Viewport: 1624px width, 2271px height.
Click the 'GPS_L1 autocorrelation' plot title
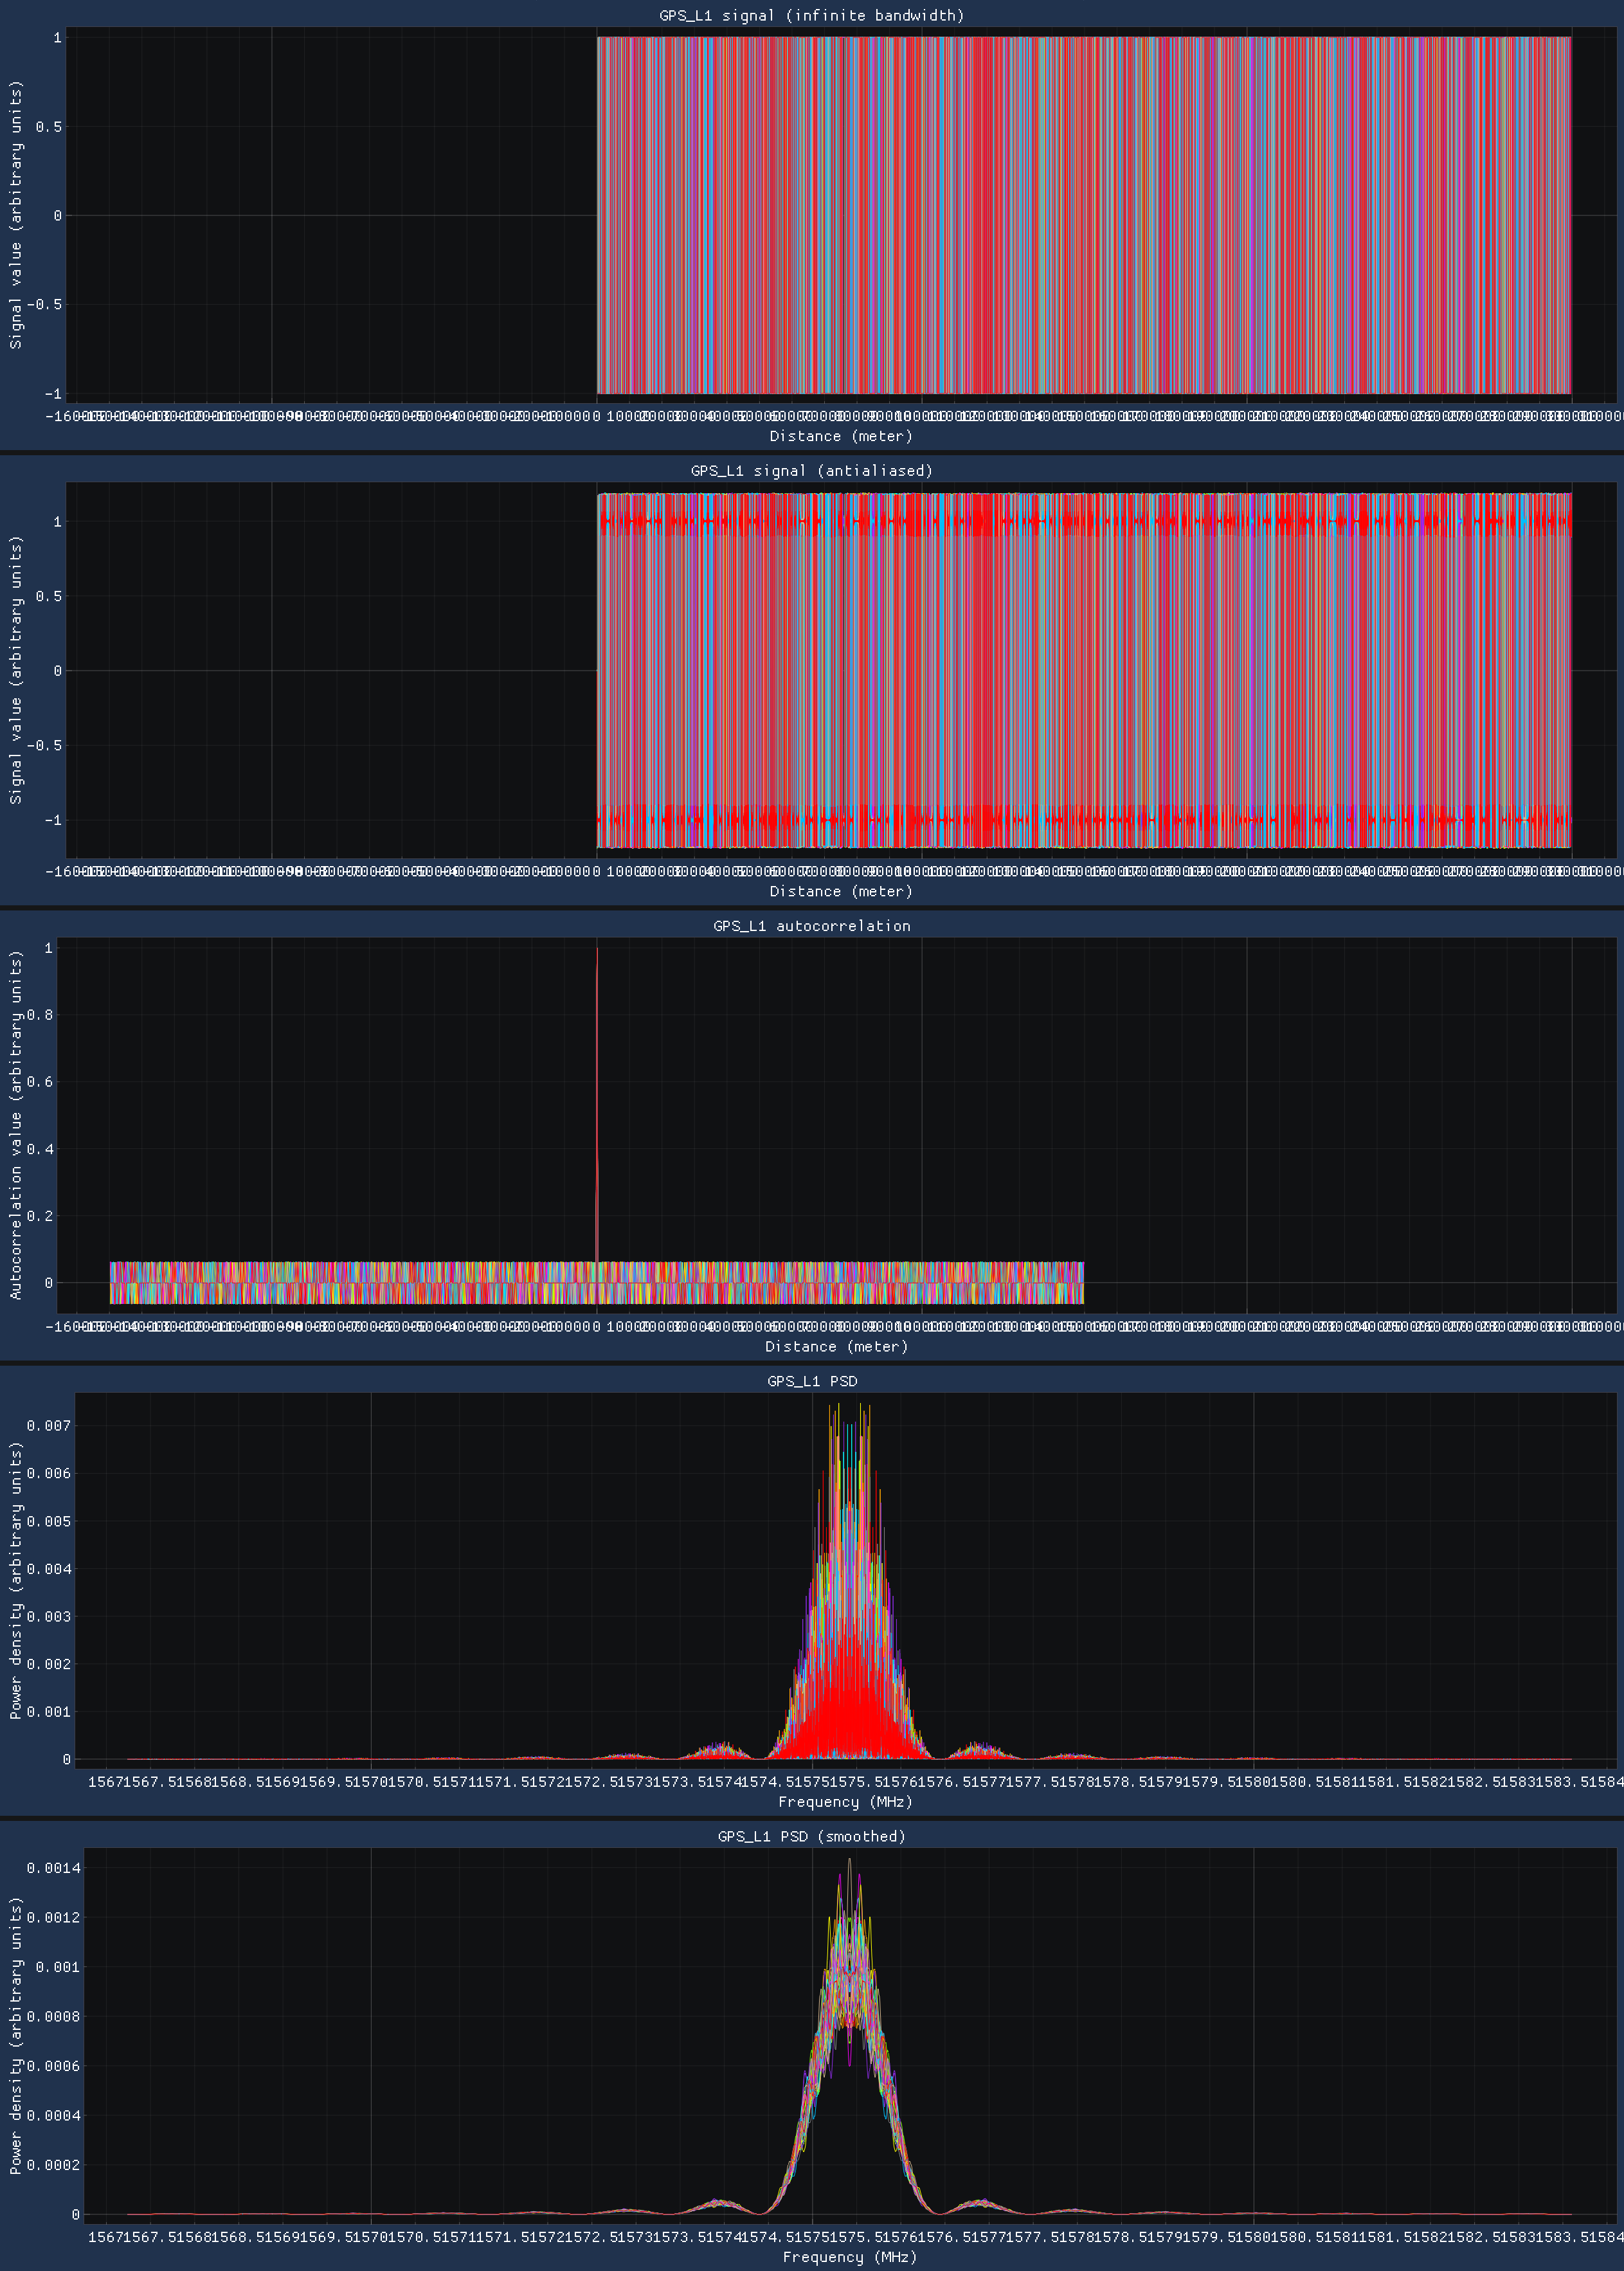click(x=811, y=926)
